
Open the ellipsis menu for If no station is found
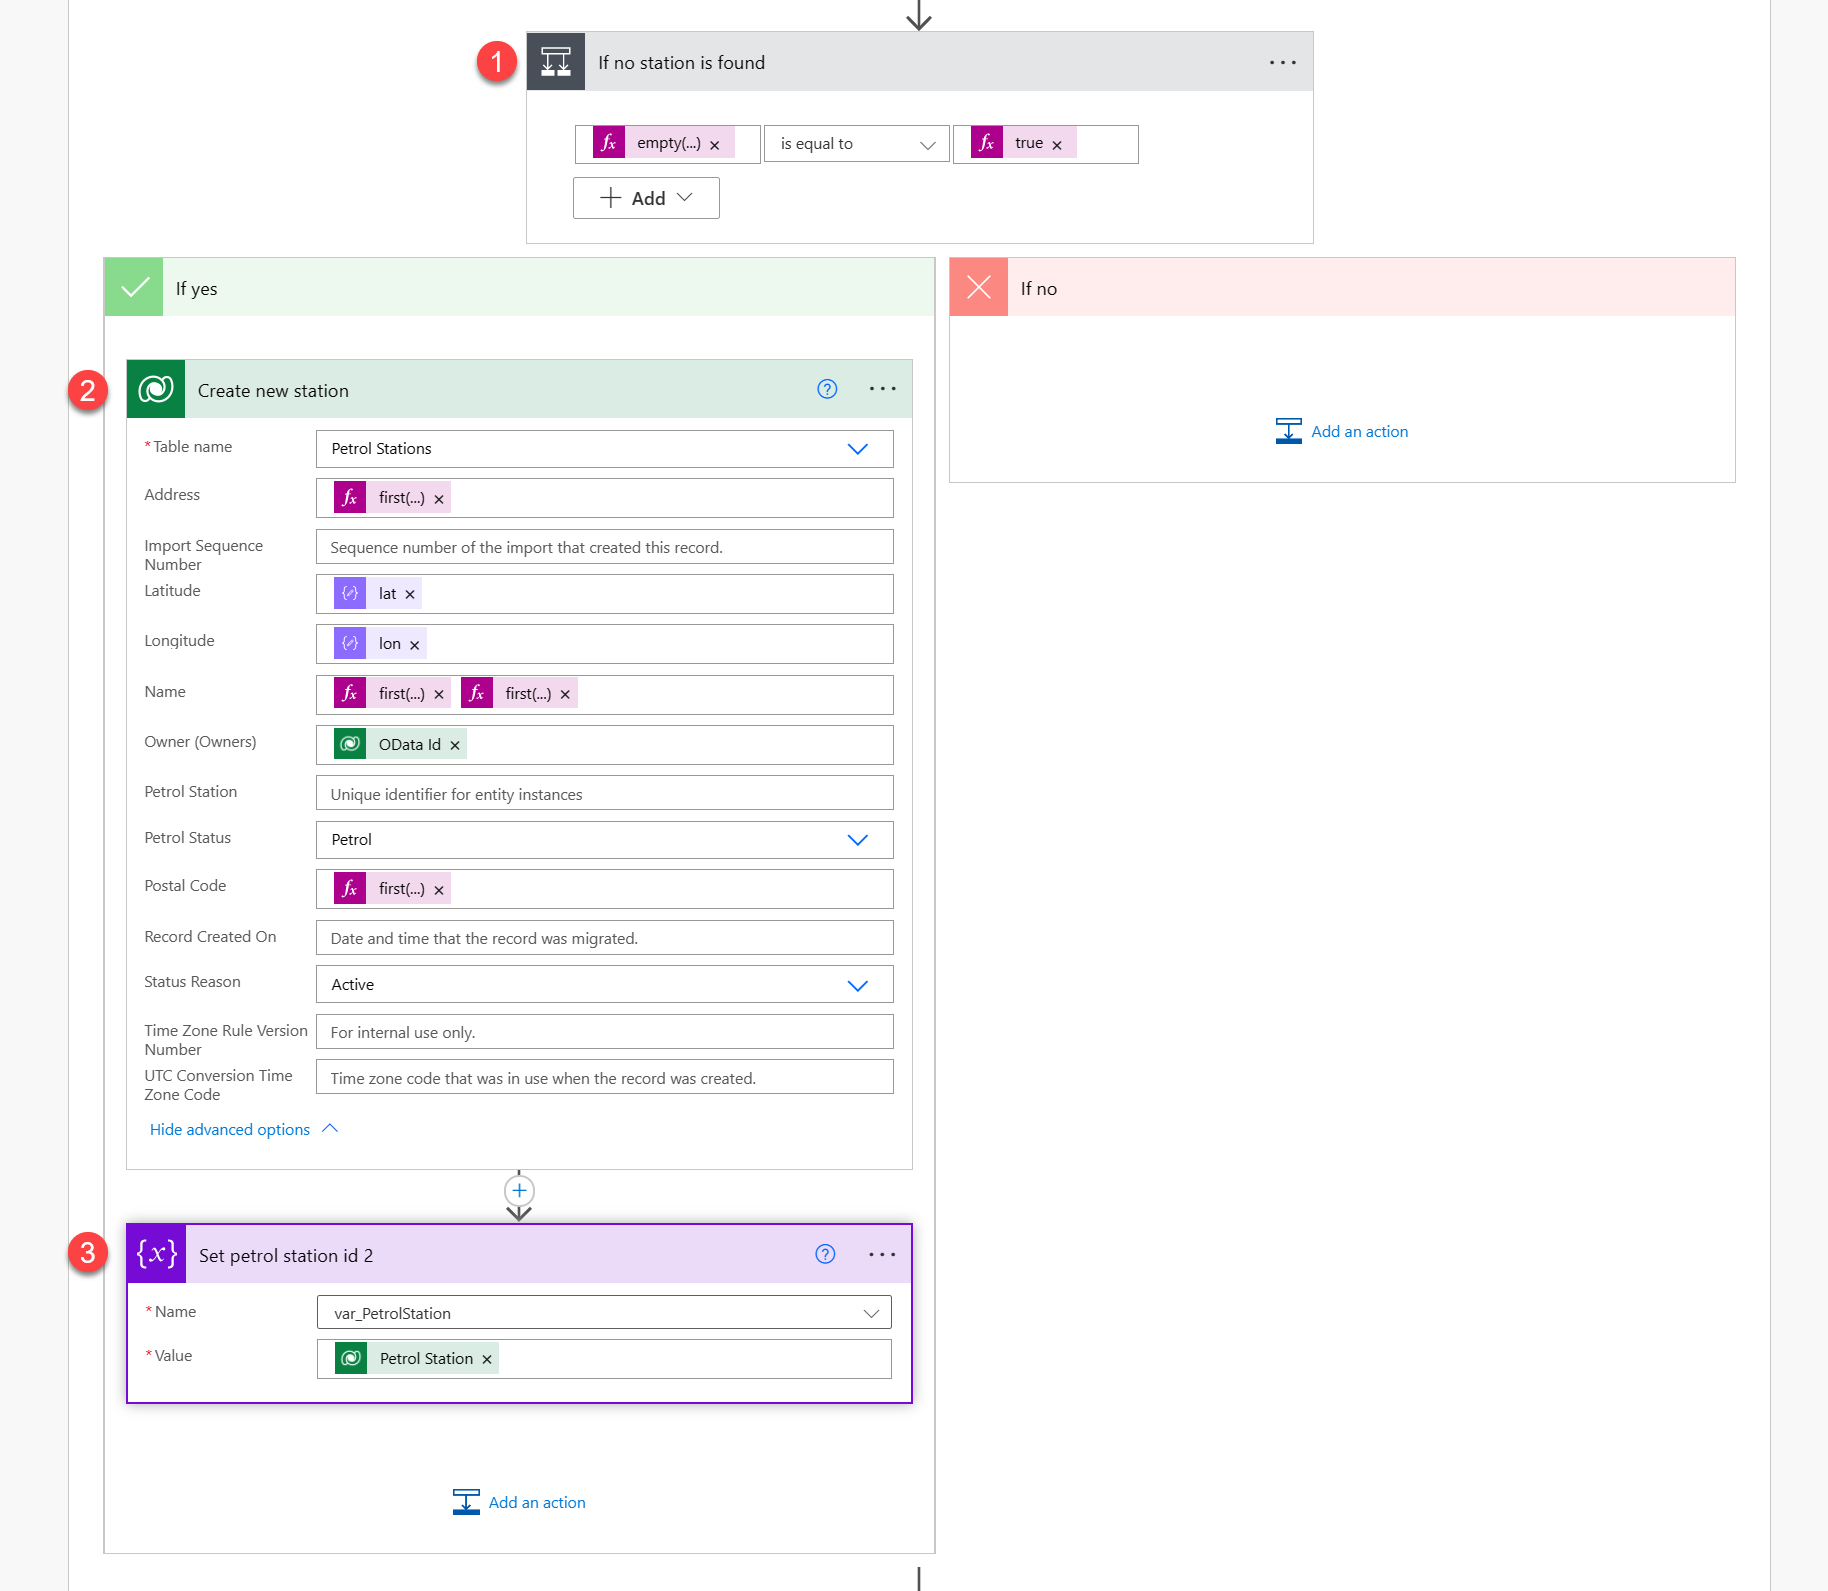coord(1282,62)
